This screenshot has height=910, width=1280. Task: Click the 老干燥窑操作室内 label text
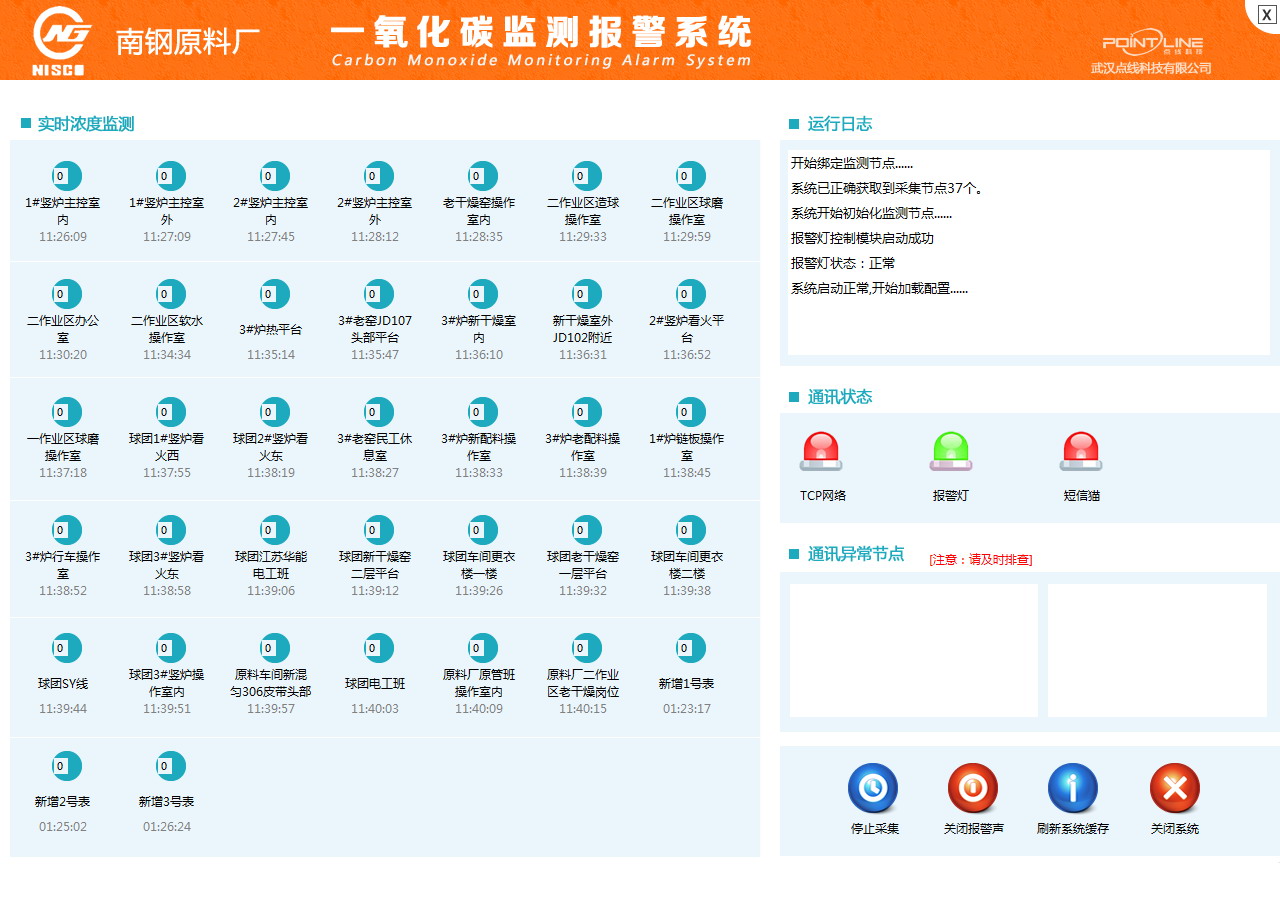tap(479, 211)
